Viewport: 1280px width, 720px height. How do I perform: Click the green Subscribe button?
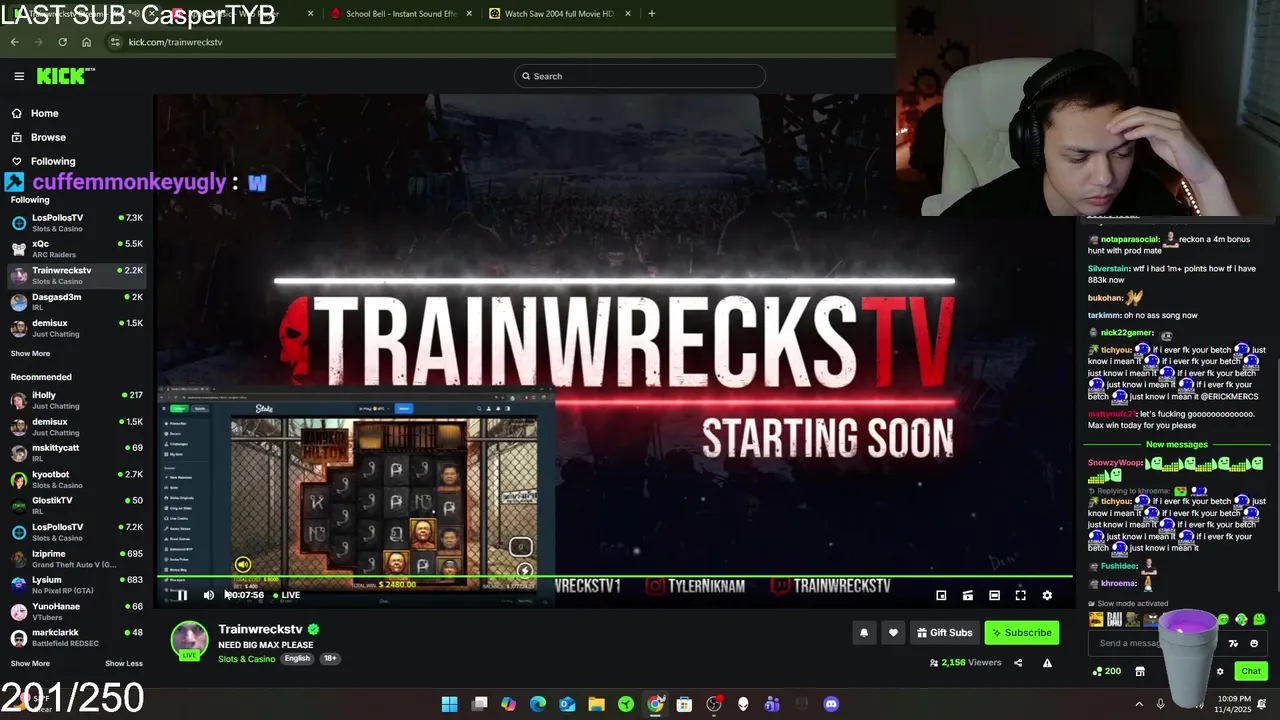pos(1021,632)
